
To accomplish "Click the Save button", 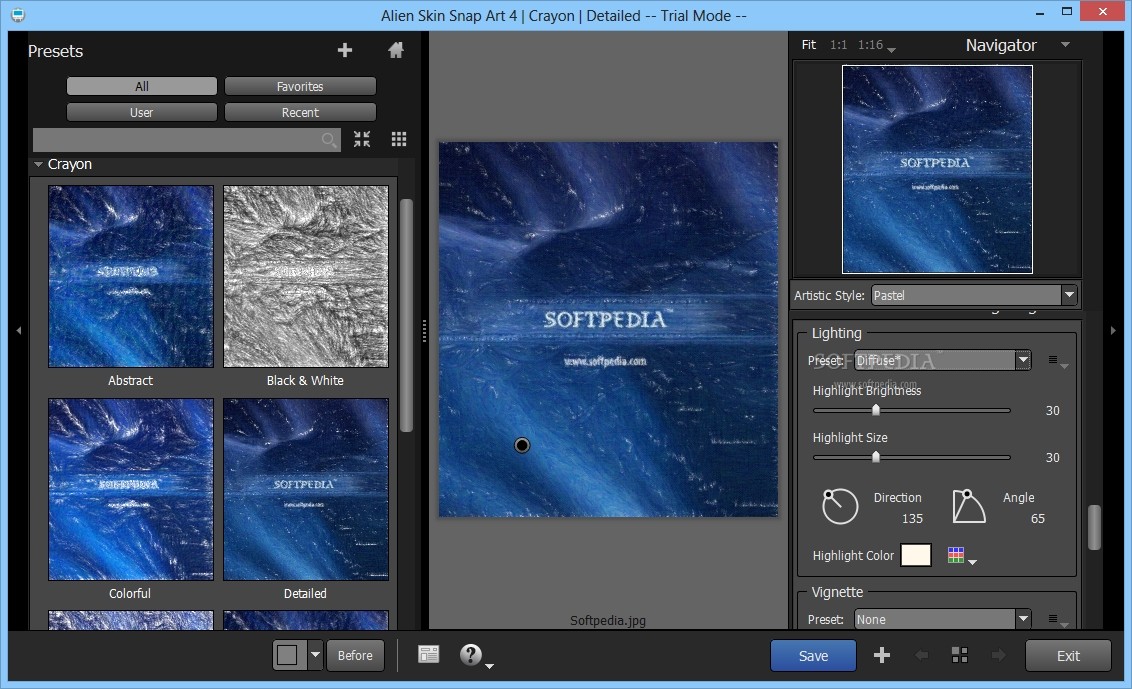I will (x=813, y=655).
